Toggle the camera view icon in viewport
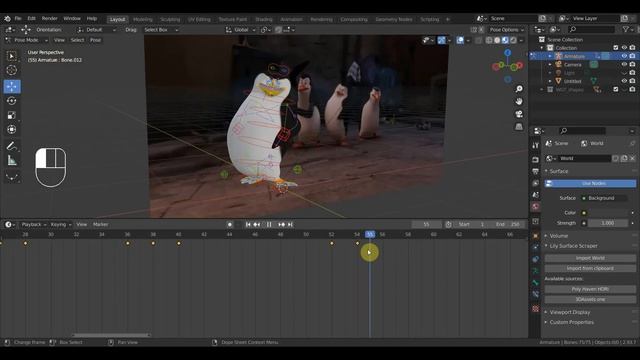The image size is (640, 360). point(519,114)
